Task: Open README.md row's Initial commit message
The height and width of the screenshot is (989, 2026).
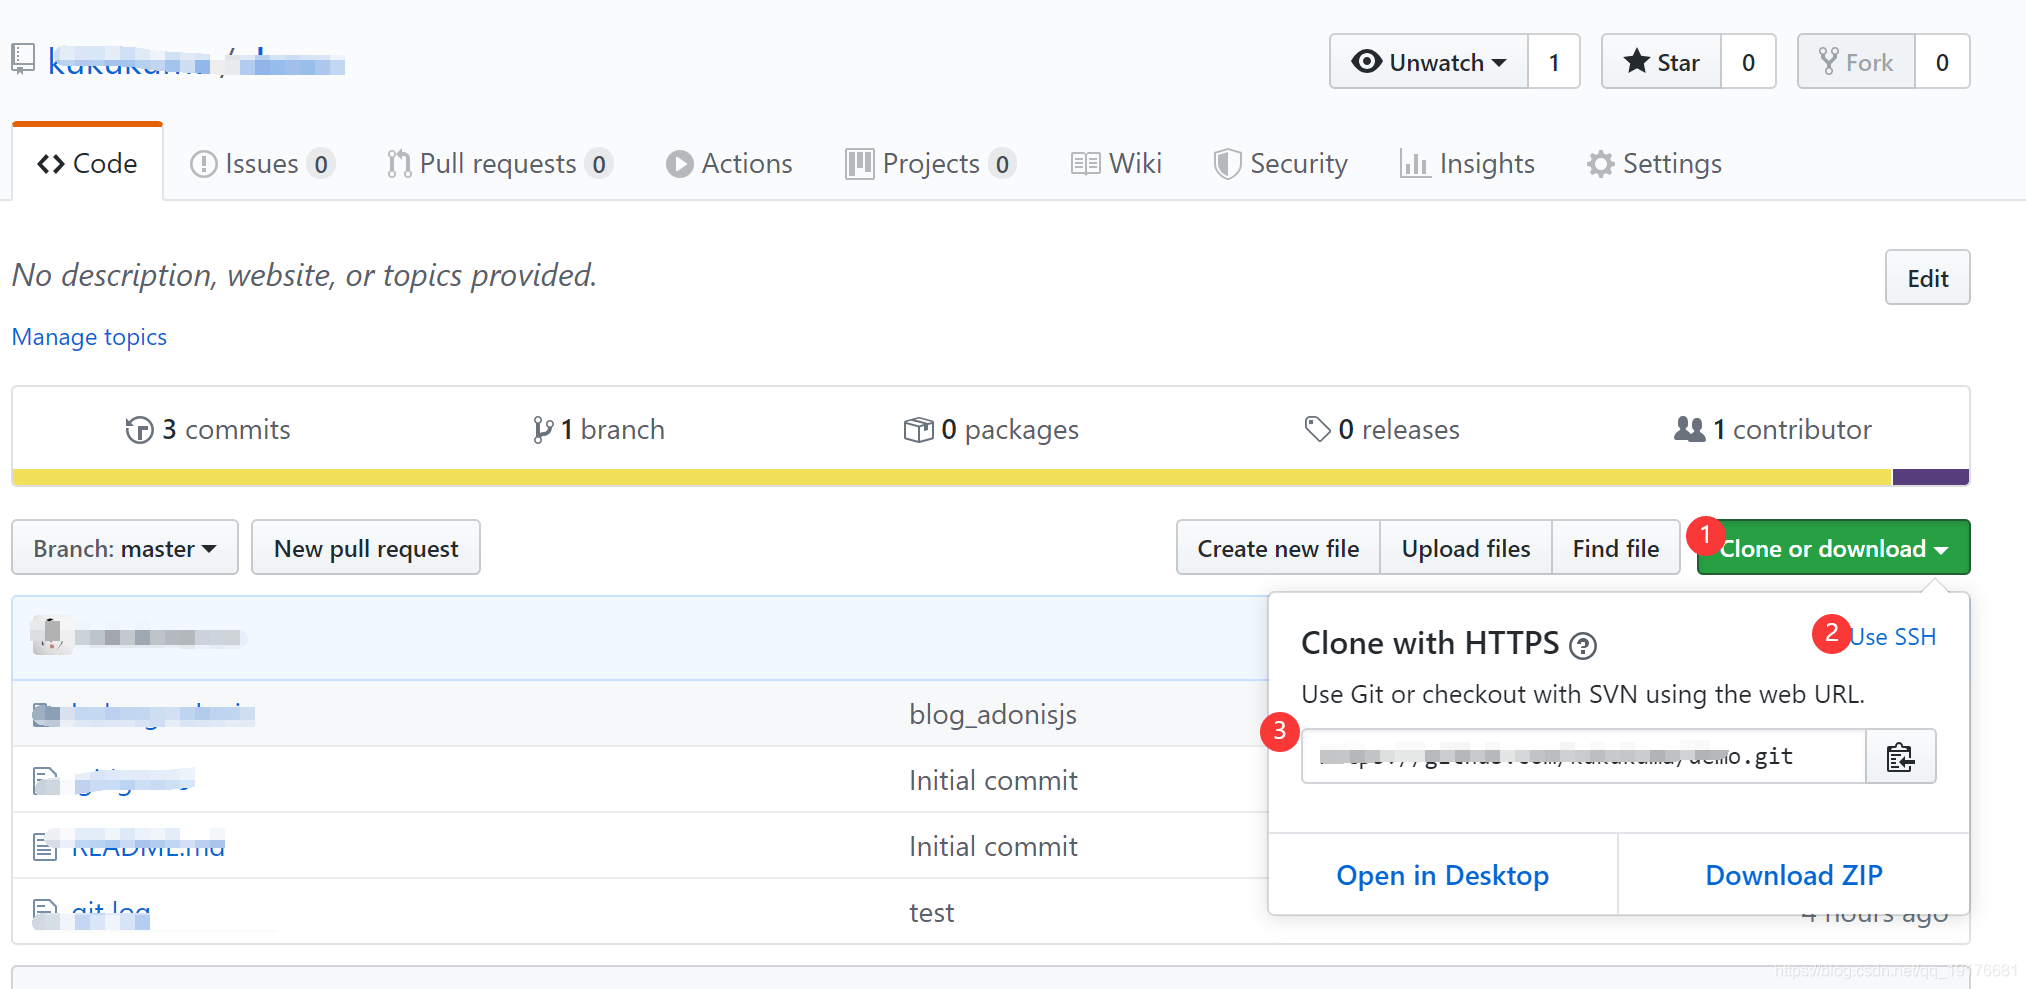Action: point(993,847)
